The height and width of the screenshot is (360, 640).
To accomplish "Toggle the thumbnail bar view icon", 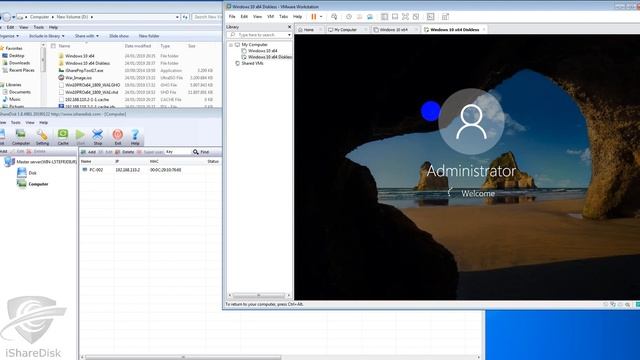I will [x=395, y=17].
